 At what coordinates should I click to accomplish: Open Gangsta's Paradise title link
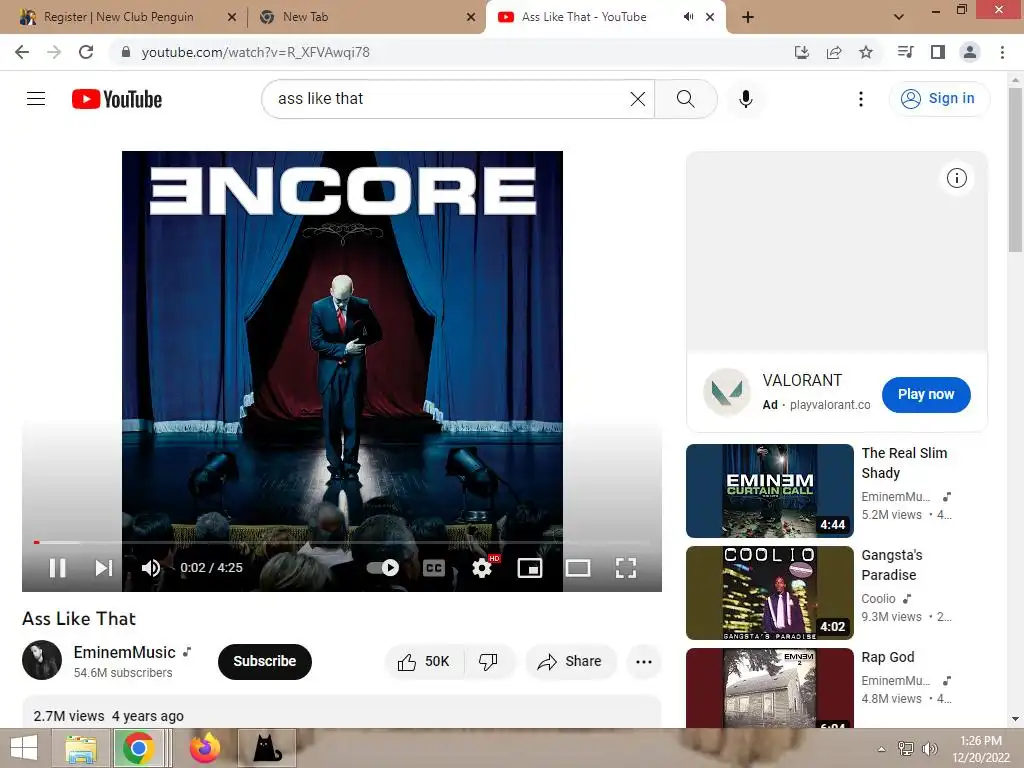(x=891, y=565)
